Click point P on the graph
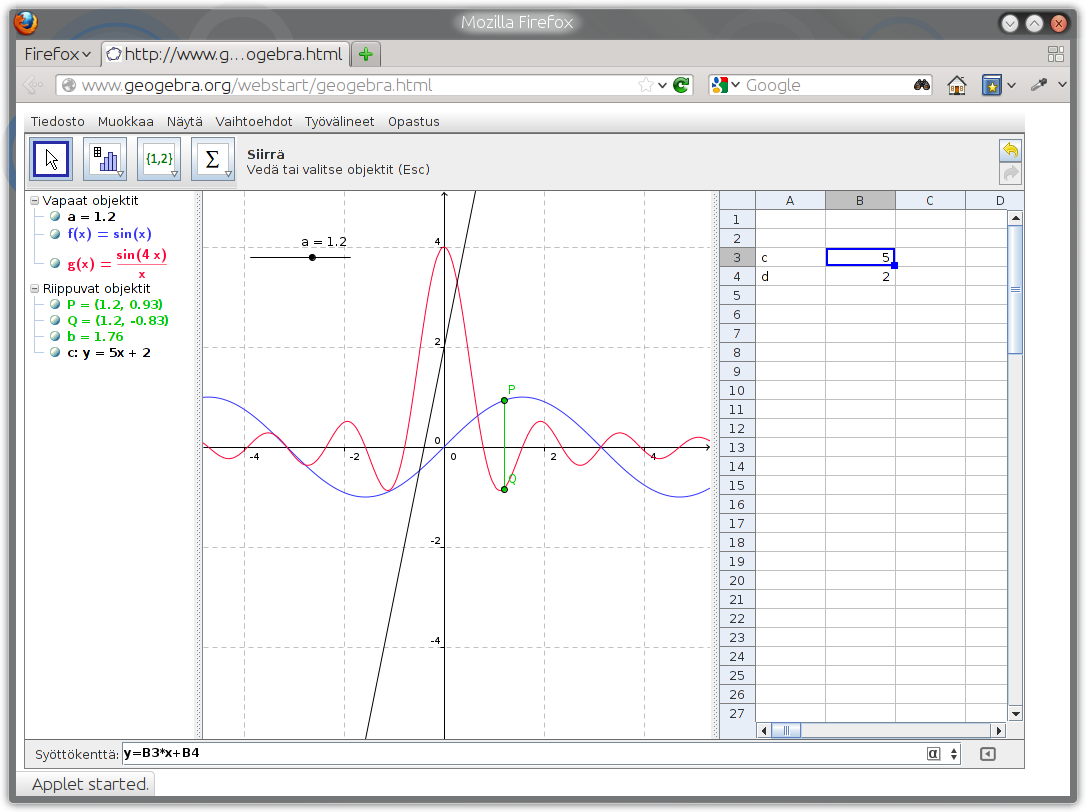Screen dimensions: 1086x812 coord(504,400)
